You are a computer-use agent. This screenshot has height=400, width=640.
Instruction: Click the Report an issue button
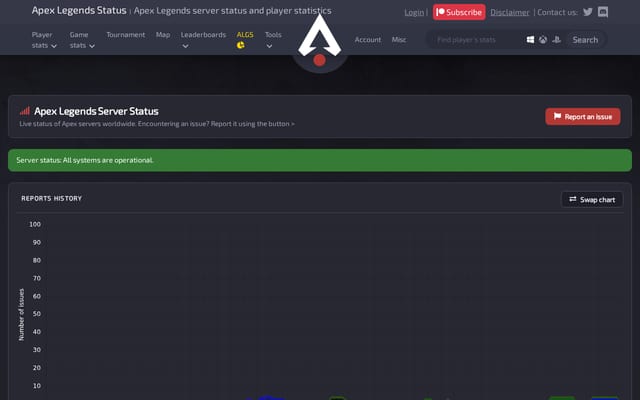[x=583, y=116]
